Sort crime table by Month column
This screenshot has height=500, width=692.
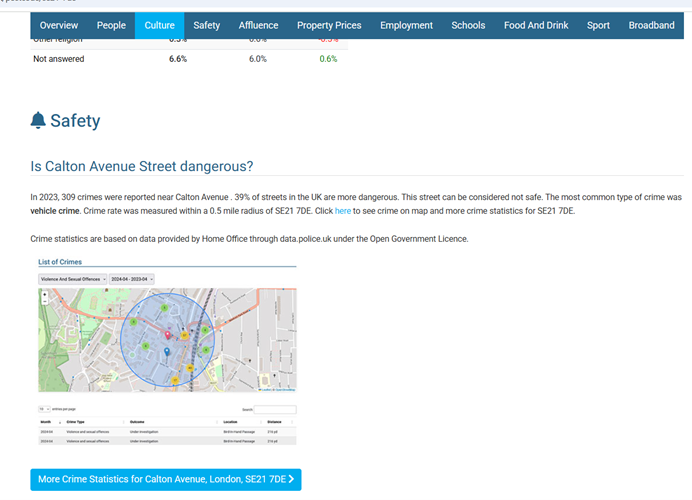click(47, 423)
